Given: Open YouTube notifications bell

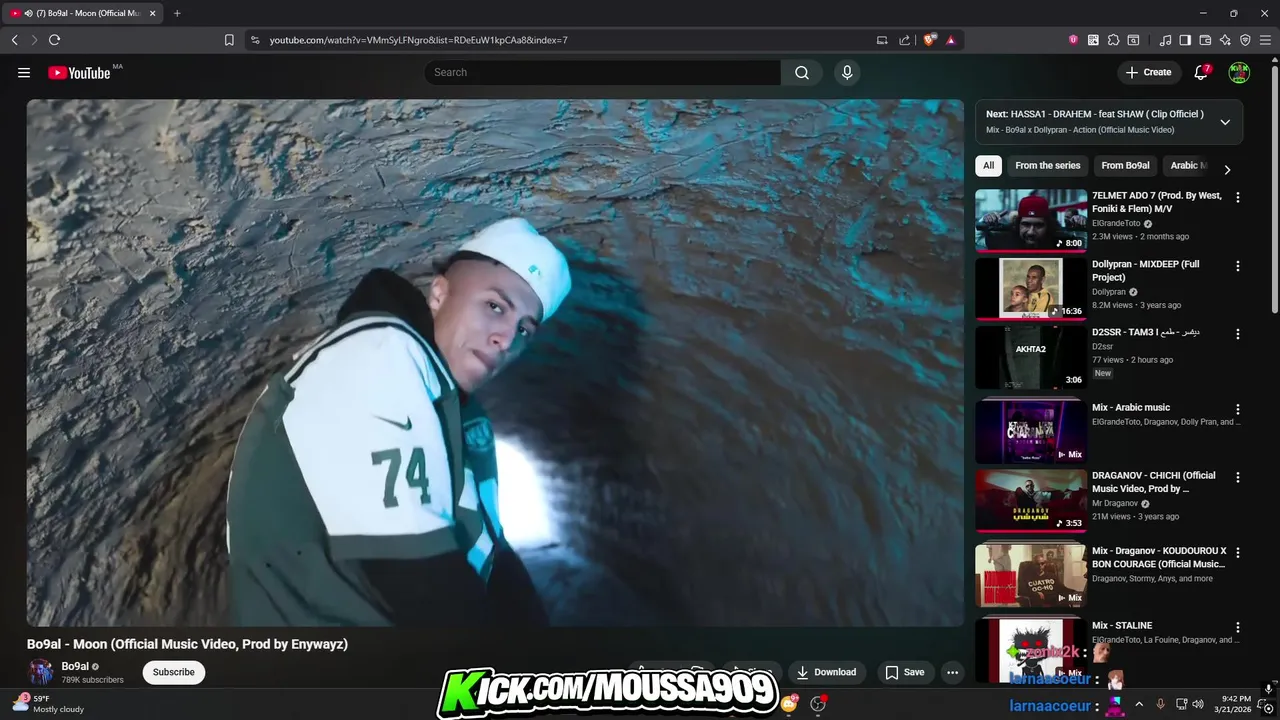Looking at the screenshot, I should (x=1201, y=72).
